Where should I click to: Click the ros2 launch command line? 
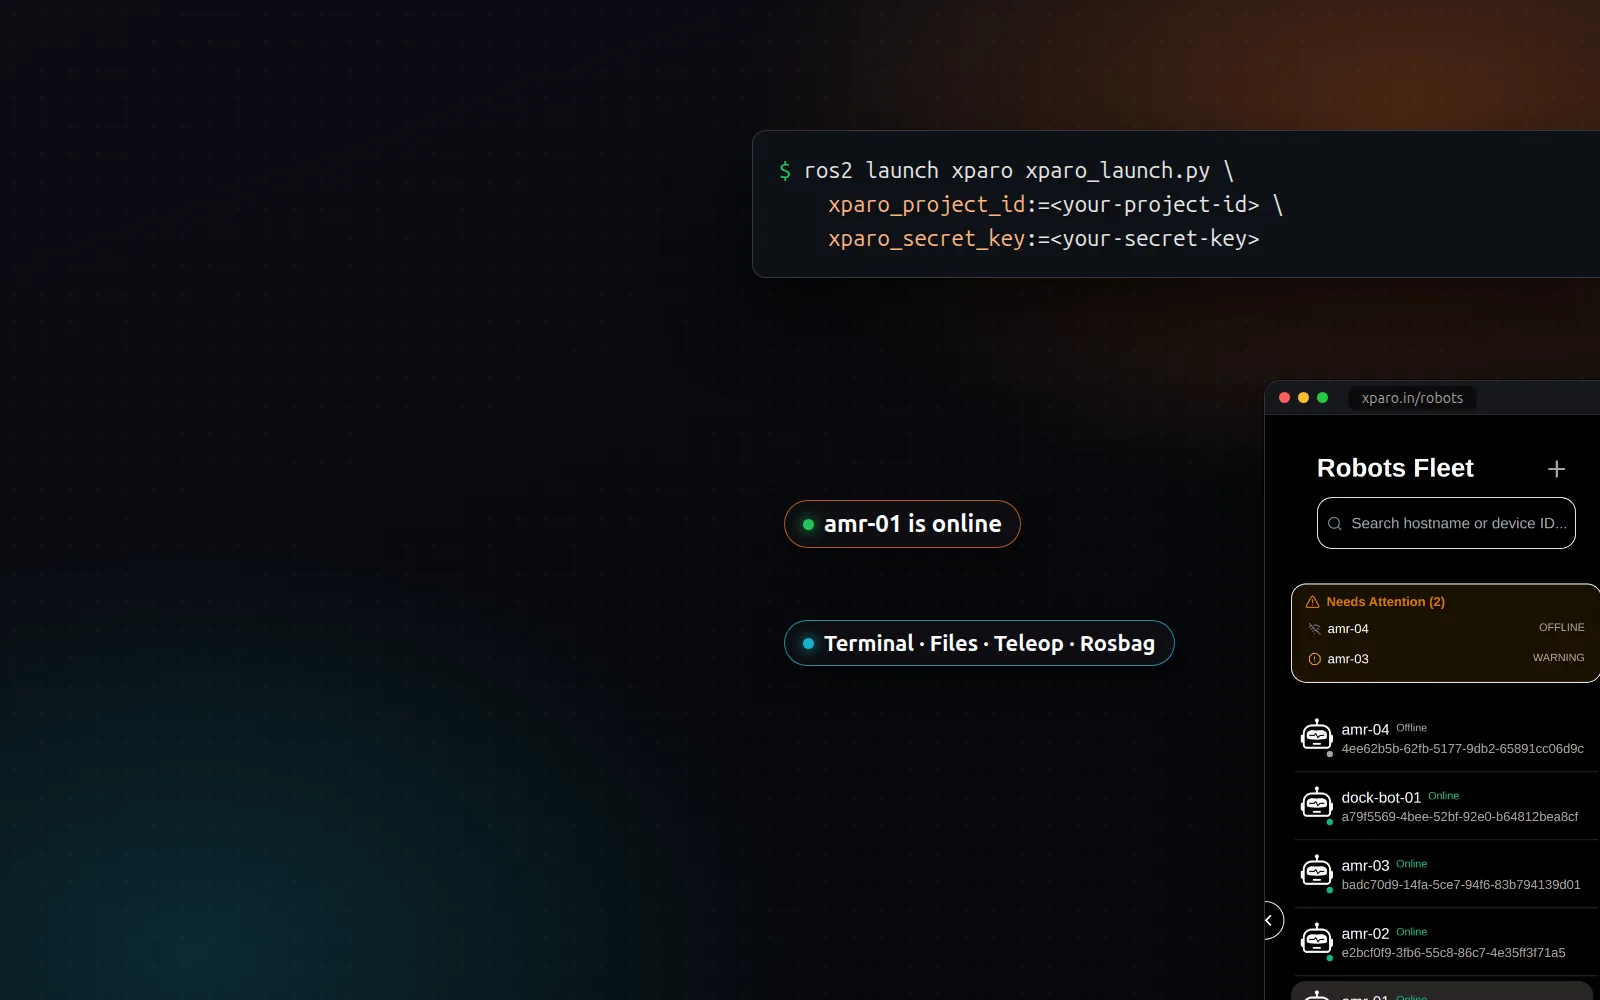click(1006, 171)
